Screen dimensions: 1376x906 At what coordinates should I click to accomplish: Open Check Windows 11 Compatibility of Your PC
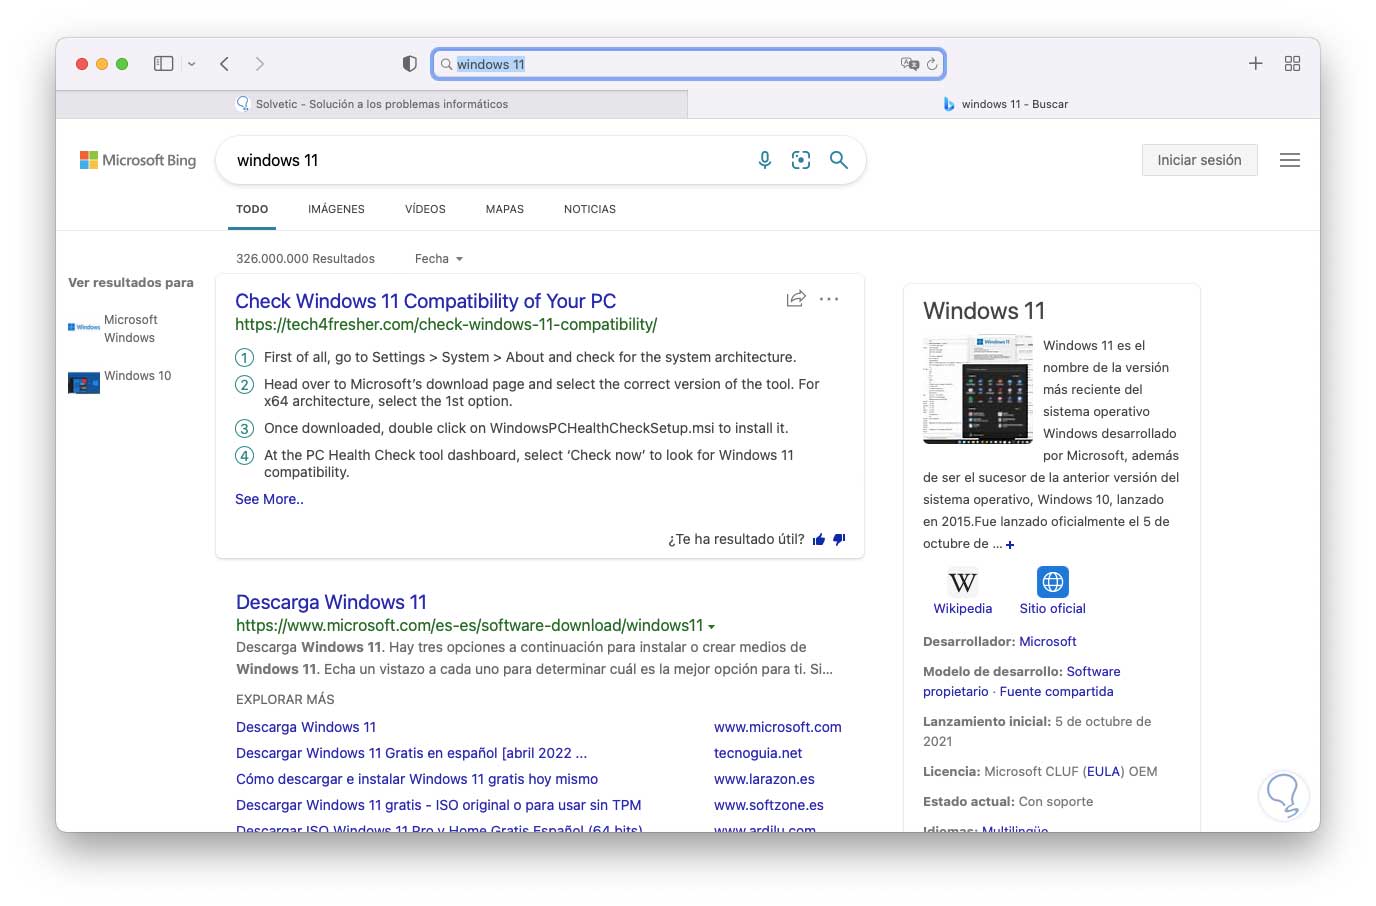pyautogui.click(x=425, y=301)
